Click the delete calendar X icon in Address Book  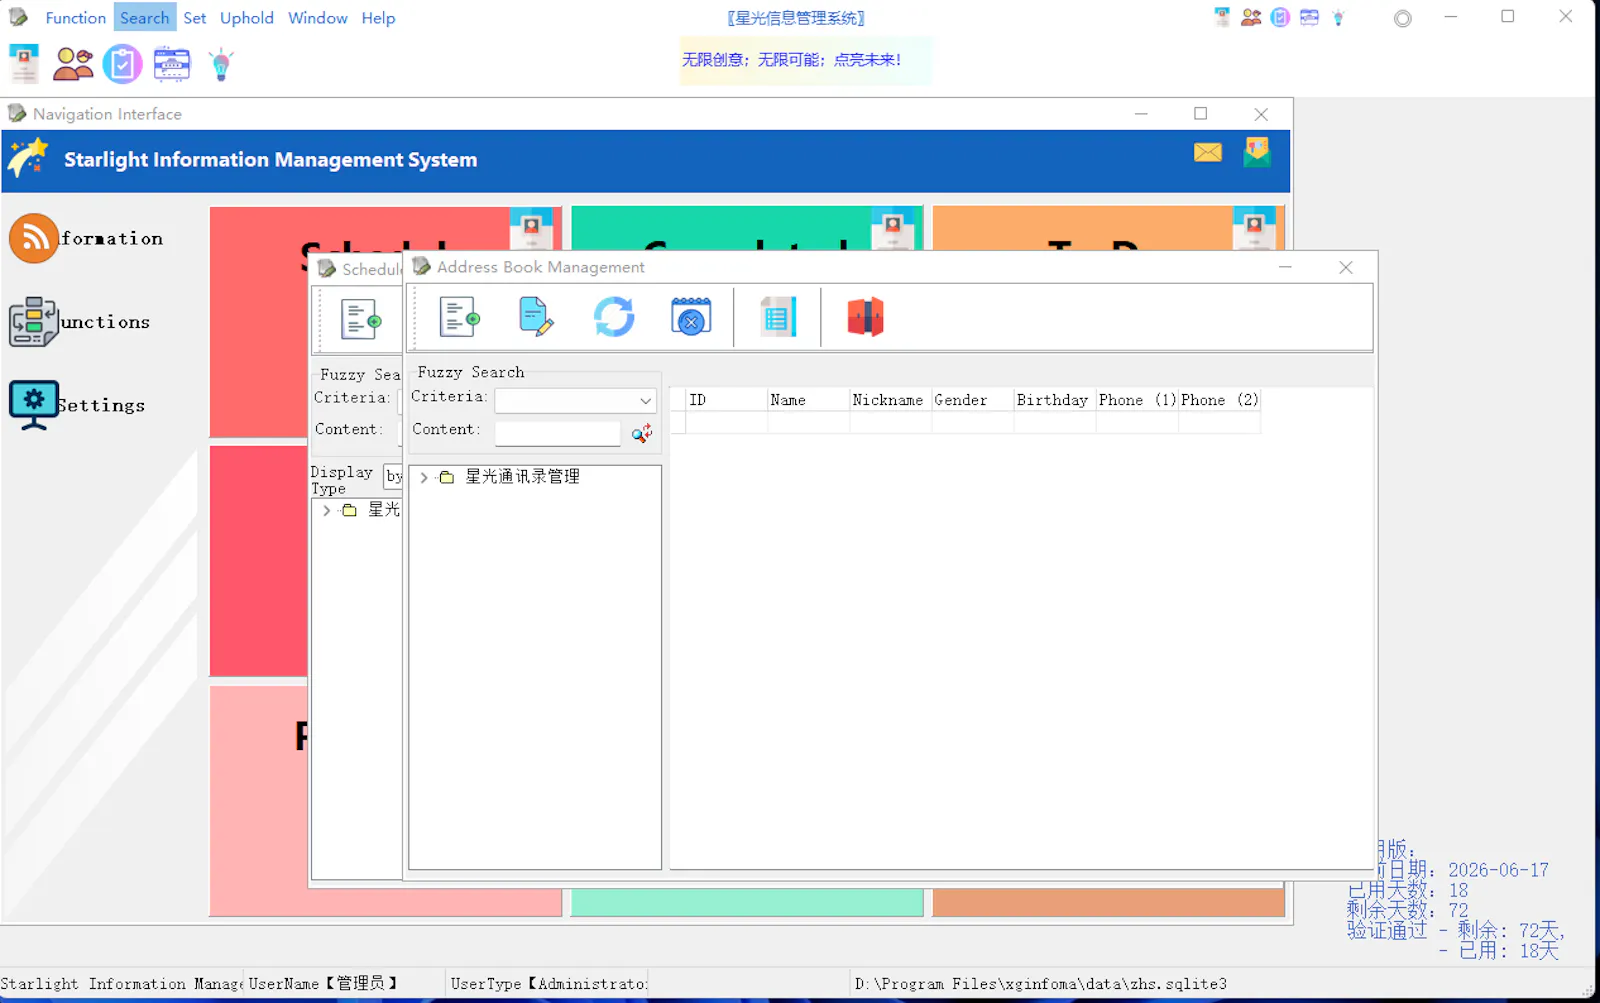[691, 317]
